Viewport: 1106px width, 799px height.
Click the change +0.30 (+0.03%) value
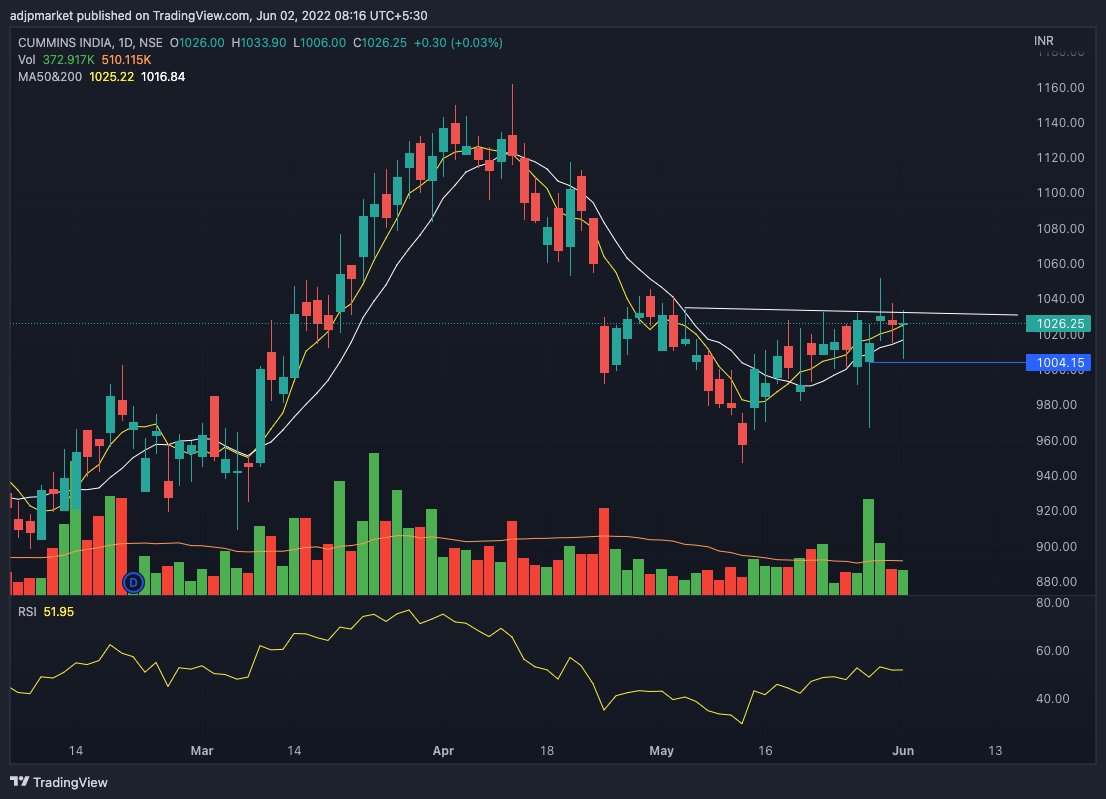click(x=458, y=42)
